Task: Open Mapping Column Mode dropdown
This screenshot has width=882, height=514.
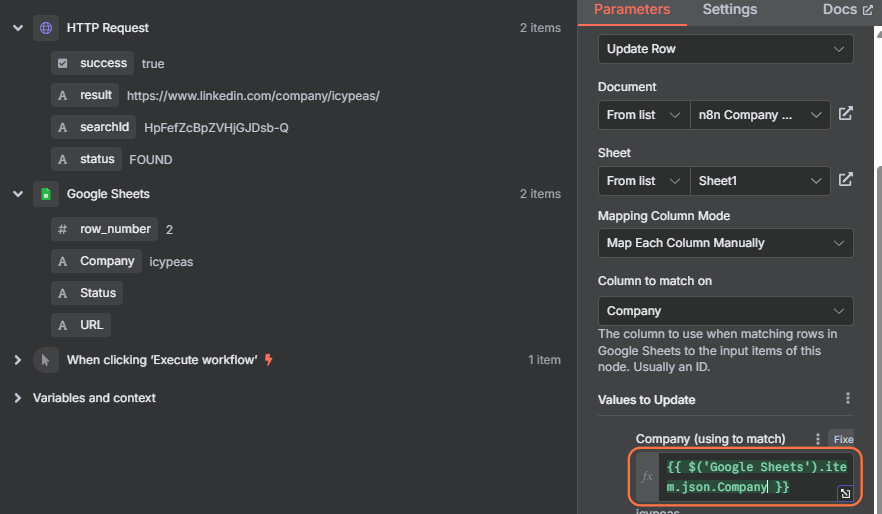Action: tap(726, 243)
